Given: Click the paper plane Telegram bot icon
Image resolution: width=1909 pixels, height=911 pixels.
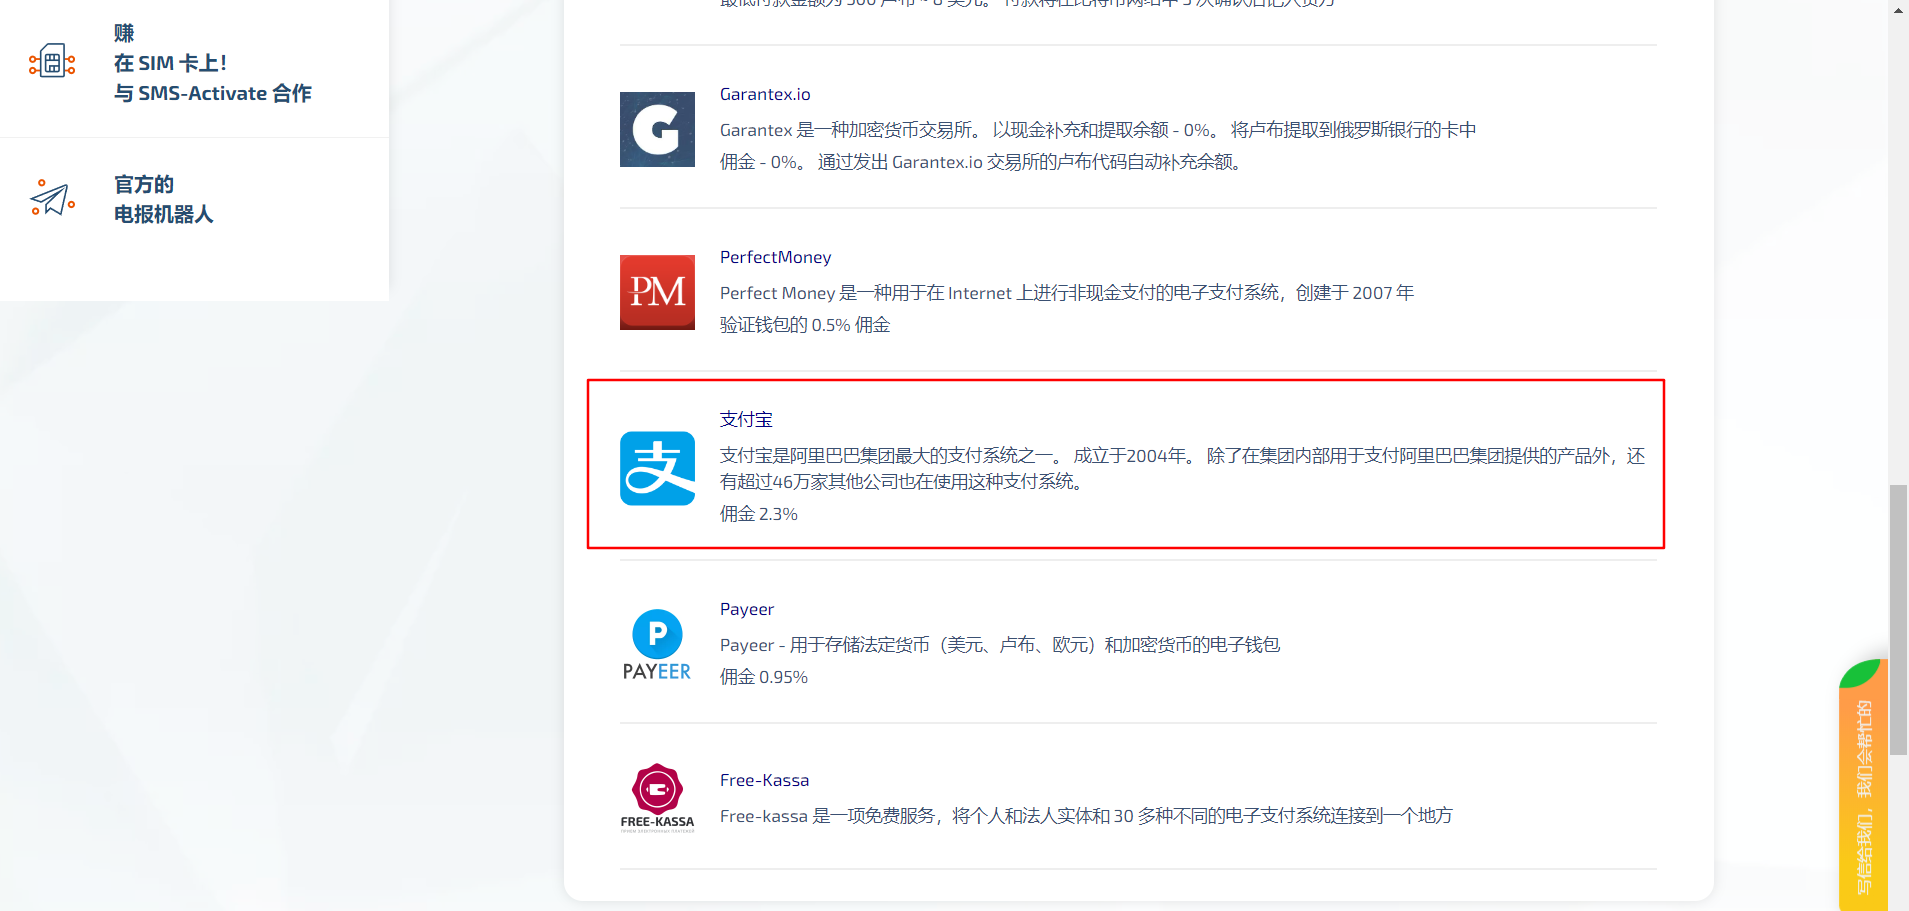Looking at the screenshot, I should click(x=52, y=198).
